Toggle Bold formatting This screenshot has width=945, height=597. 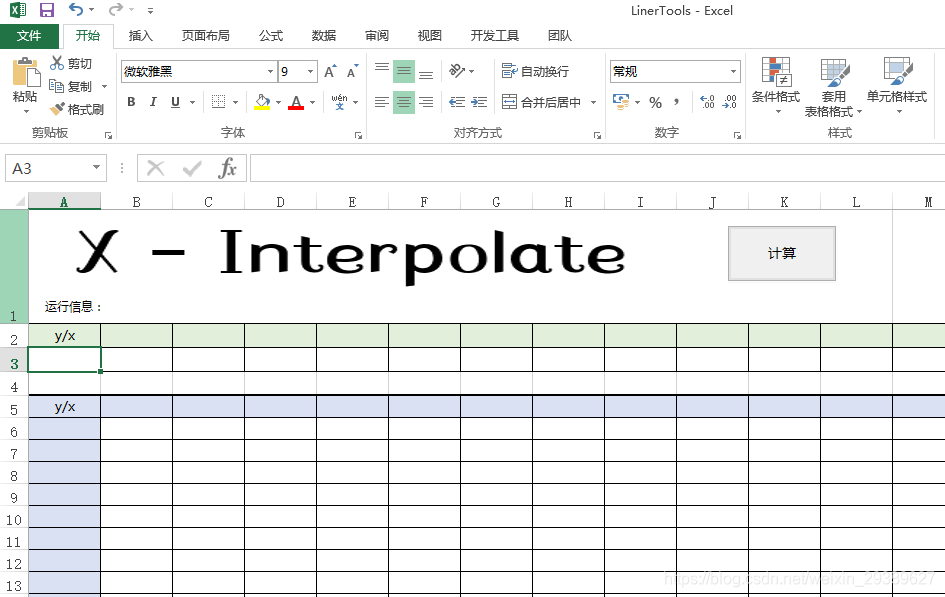(131, 102)
